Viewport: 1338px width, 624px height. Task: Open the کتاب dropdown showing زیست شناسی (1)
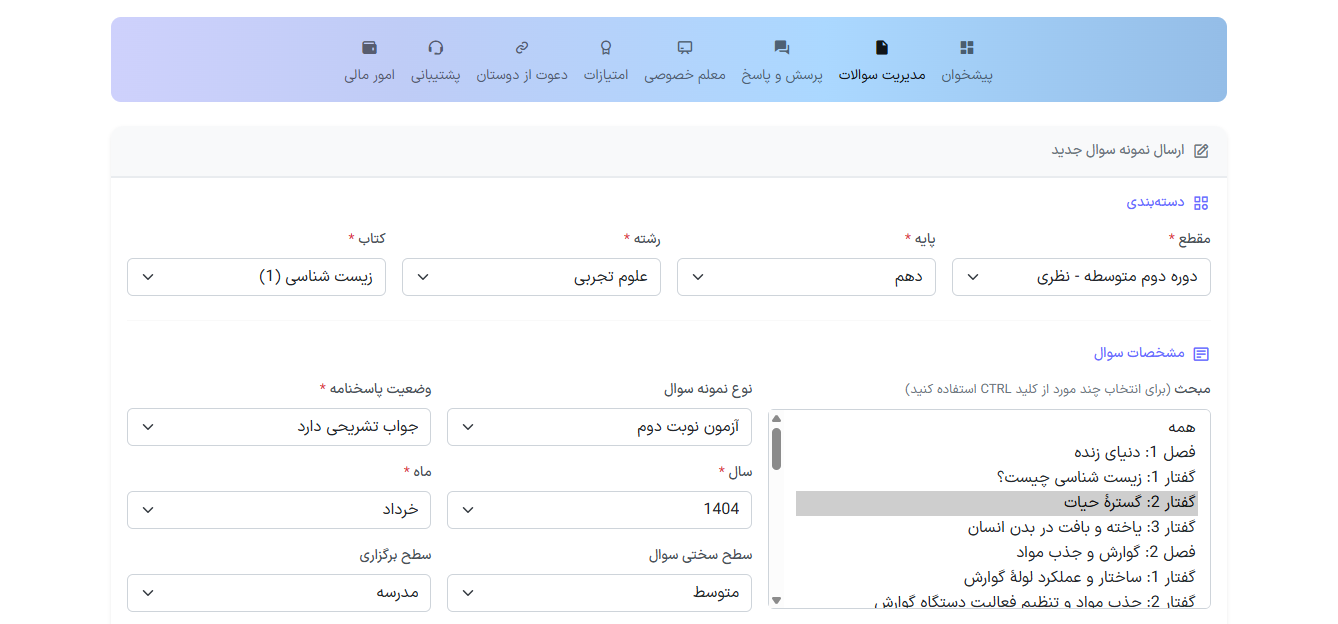tap(256, 277)
